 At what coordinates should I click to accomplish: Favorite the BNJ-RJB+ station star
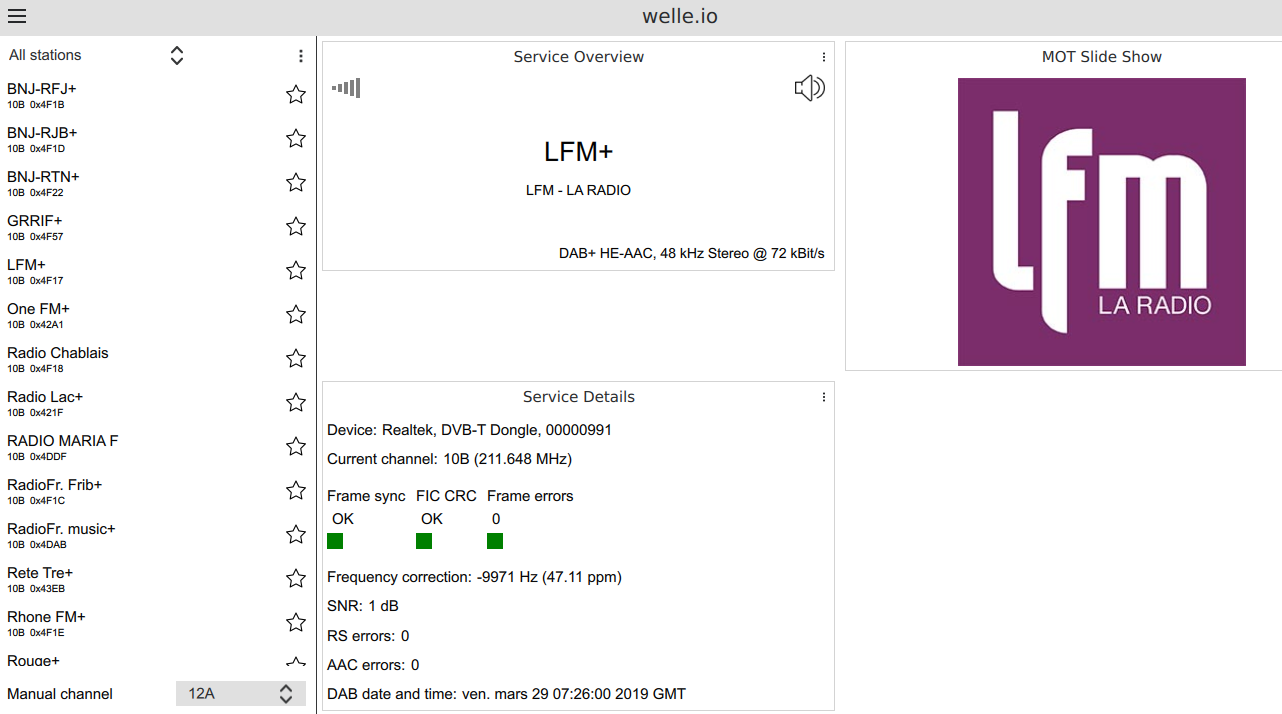coord(296,139)
